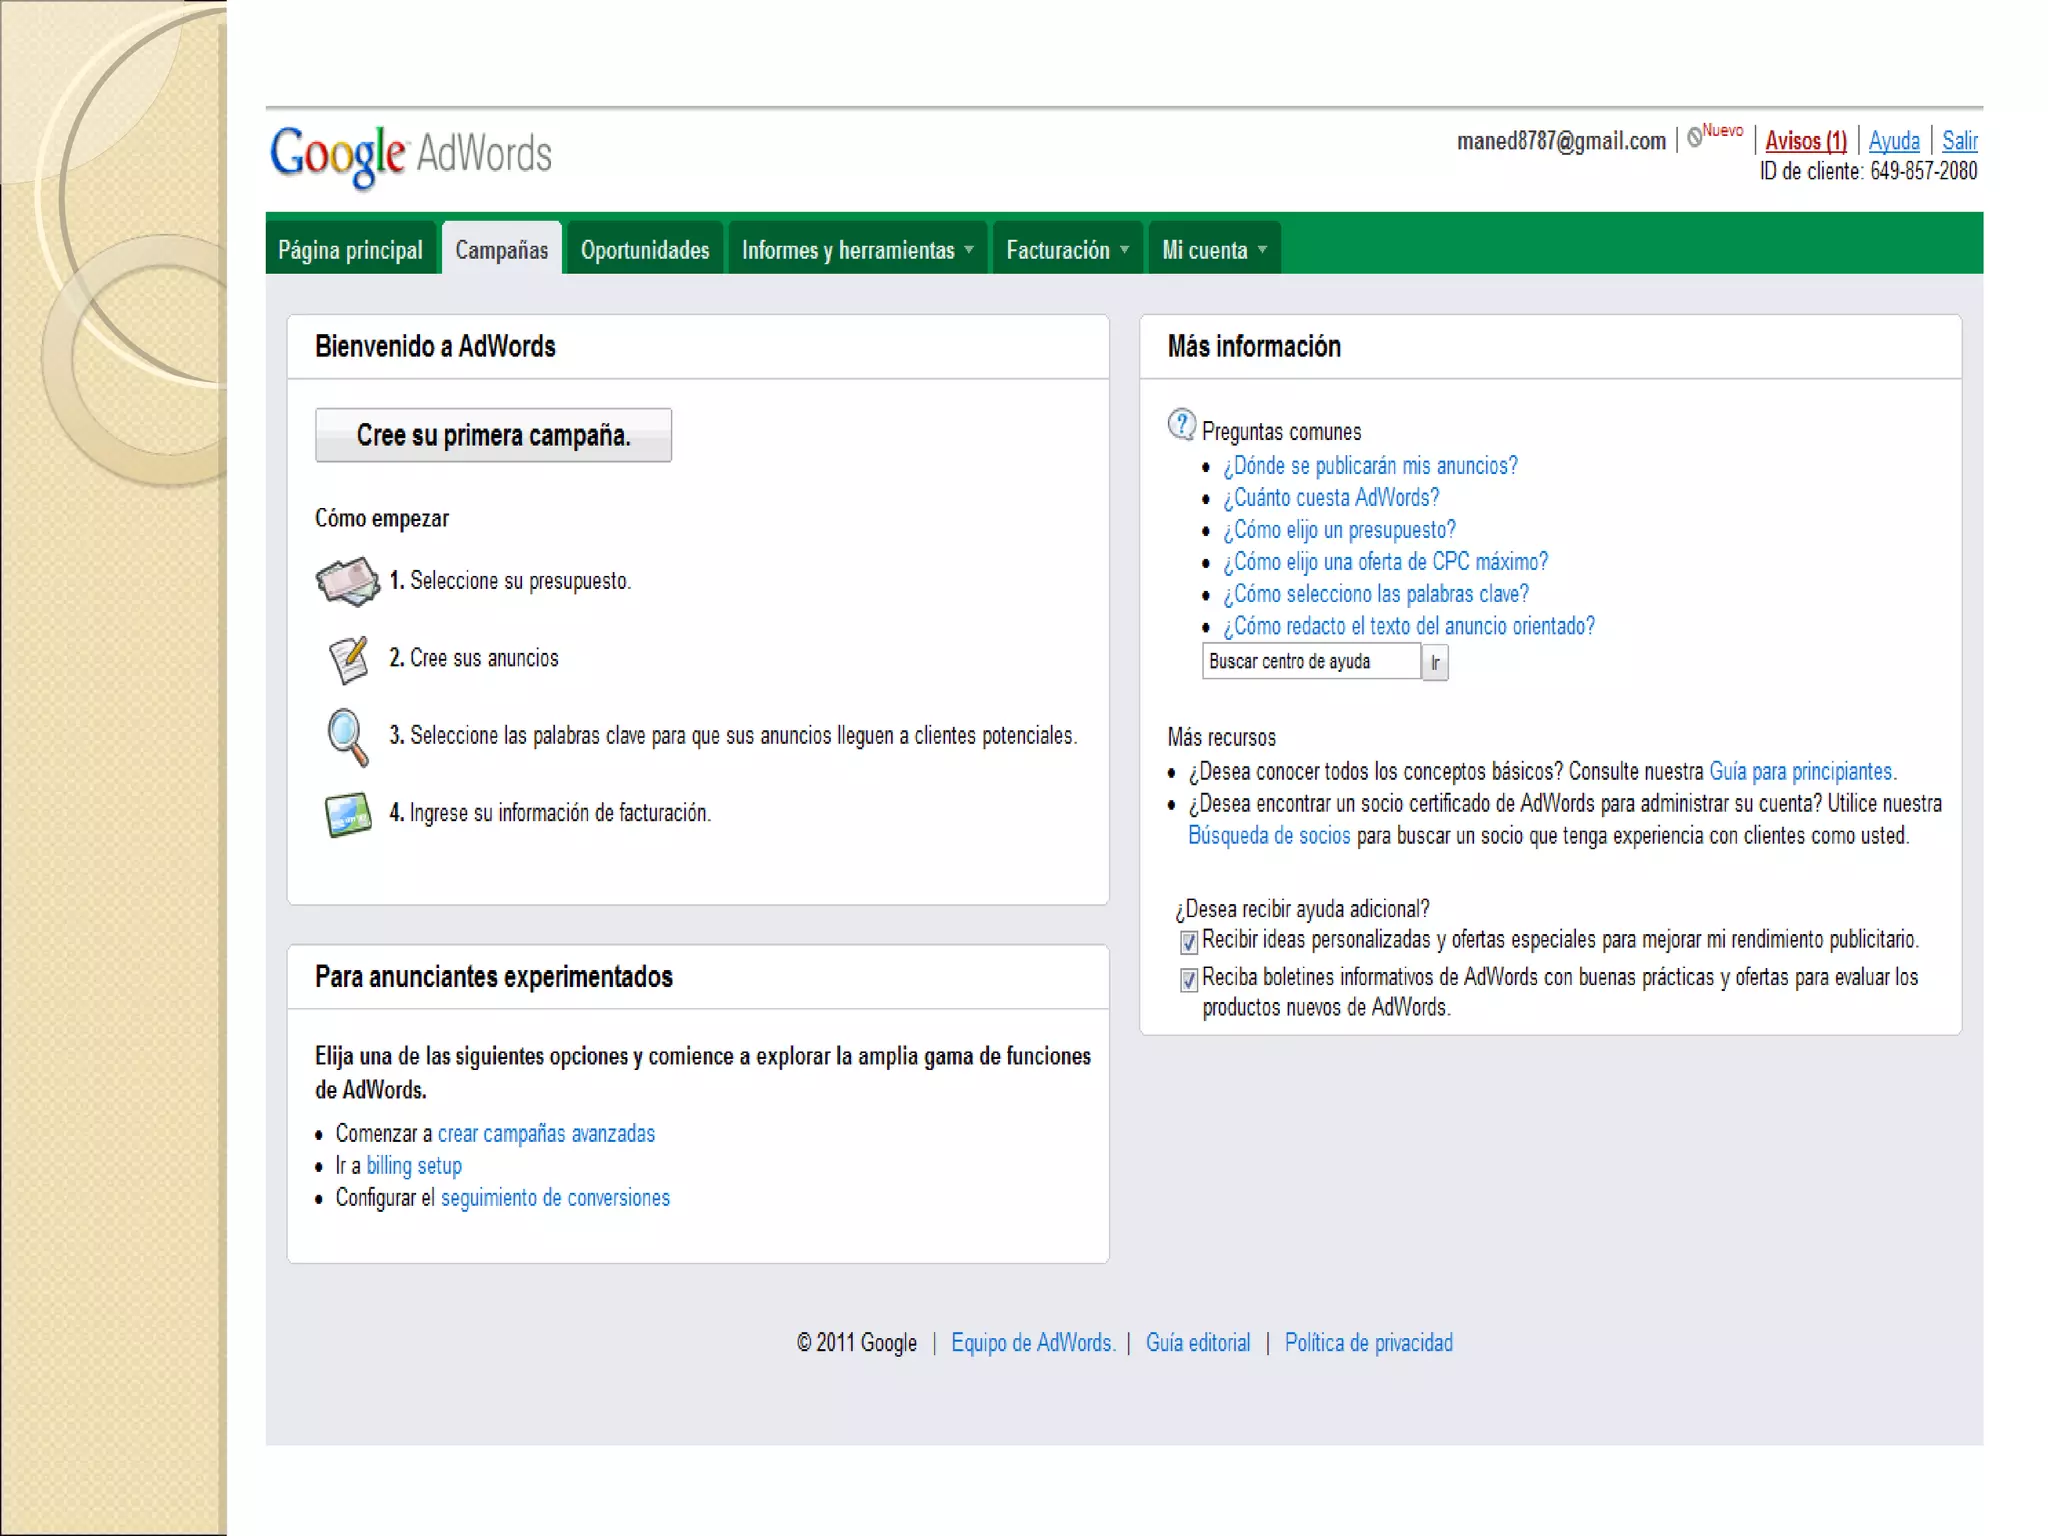Click the notepad pencil ads icon
Viewport: 2048px width, 1536px height.
pos(347,659)
